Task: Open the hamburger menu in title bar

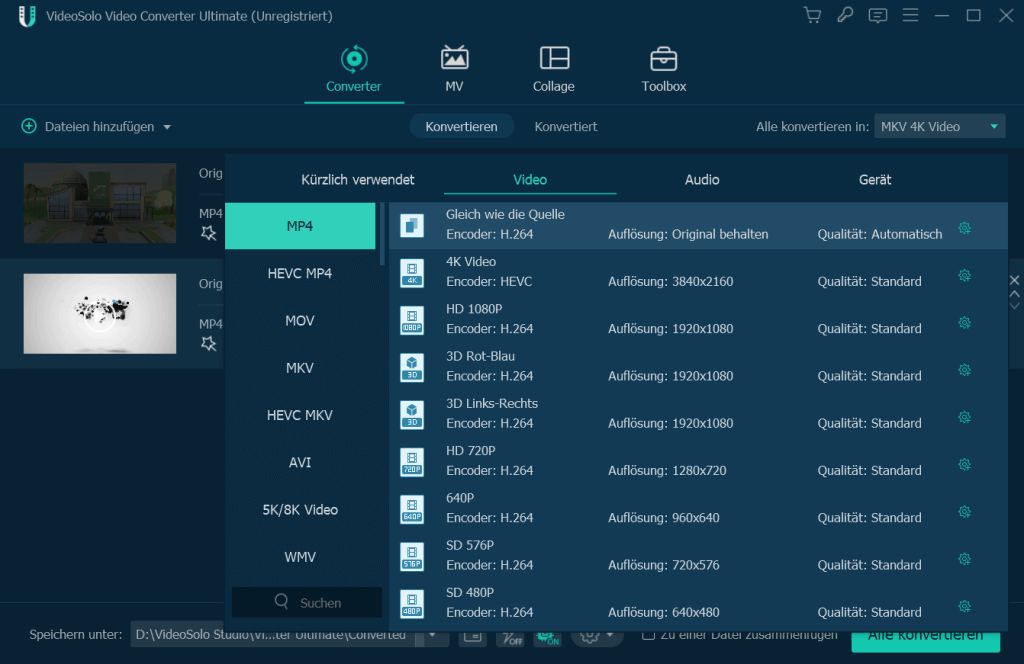Action: pyautogui.click(x=910, y=15)
